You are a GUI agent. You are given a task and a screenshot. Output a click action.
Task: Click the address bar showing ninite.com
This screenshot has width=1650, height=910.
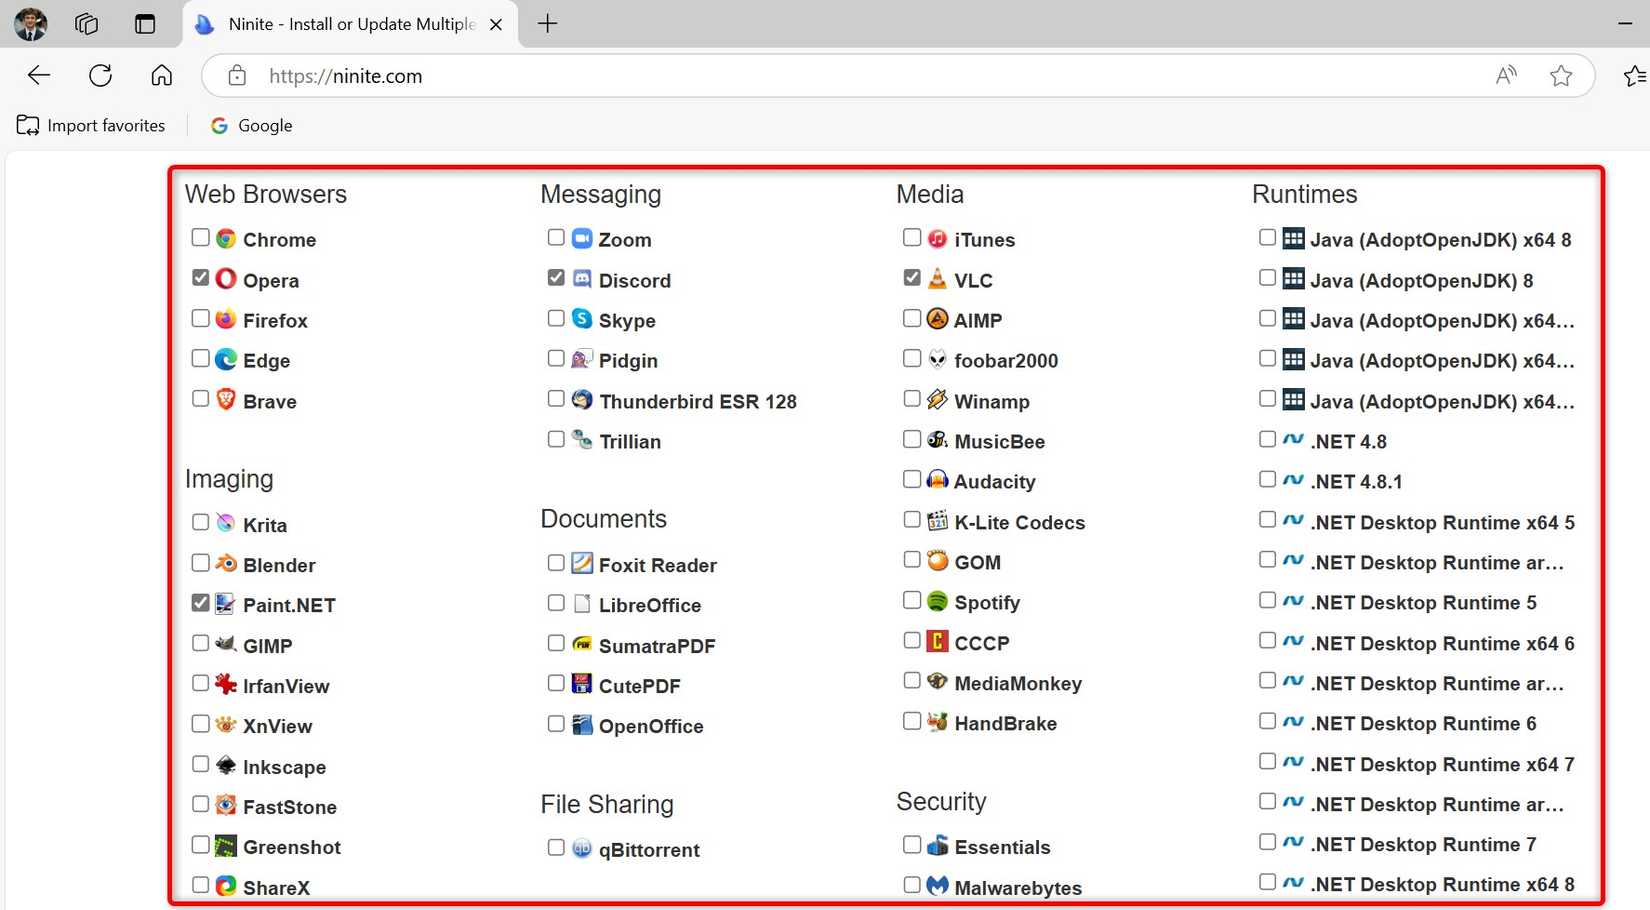(x=345, y=75)
